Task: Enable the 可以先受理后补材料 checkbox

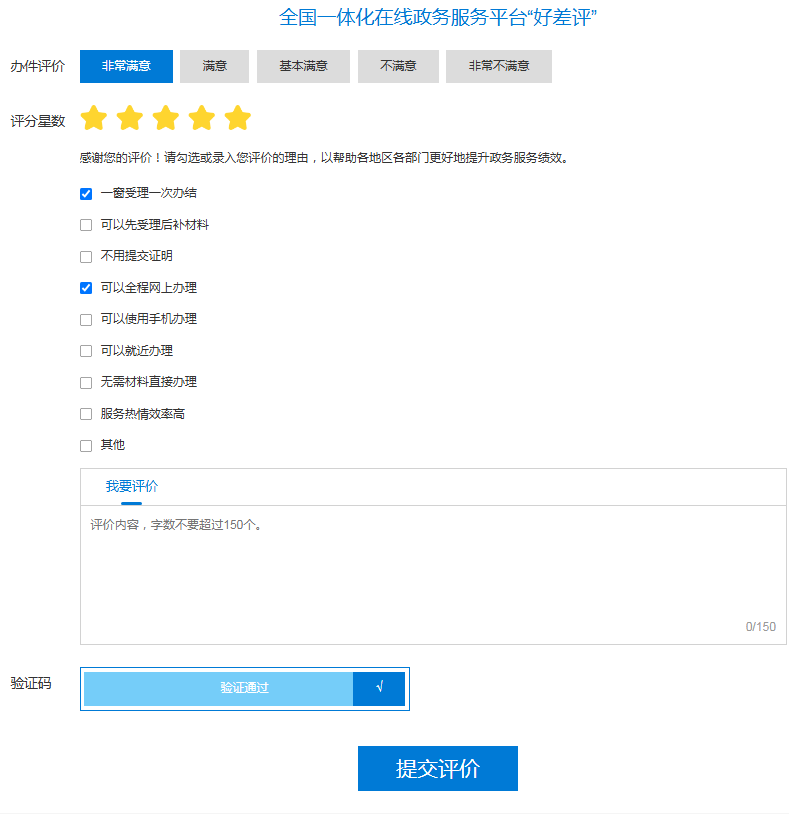Action: (x=86, y=225)
